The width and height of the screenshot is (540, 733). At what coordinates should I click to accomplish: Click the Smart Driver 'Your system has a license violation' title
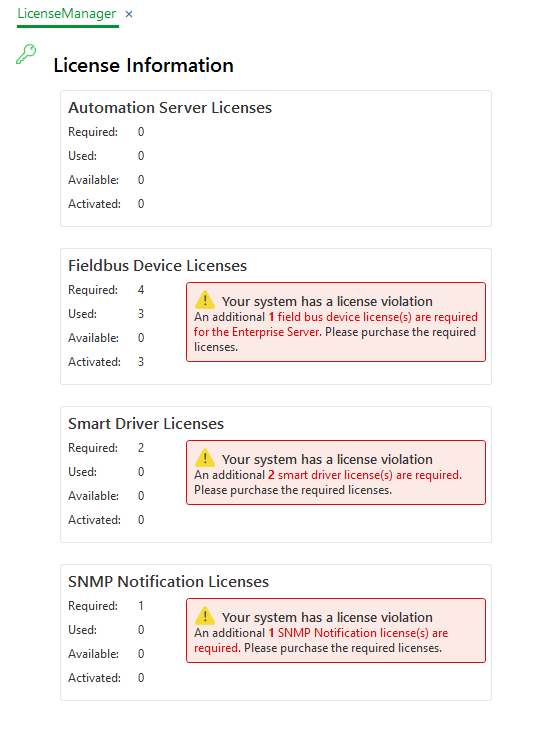coord(327,460)
